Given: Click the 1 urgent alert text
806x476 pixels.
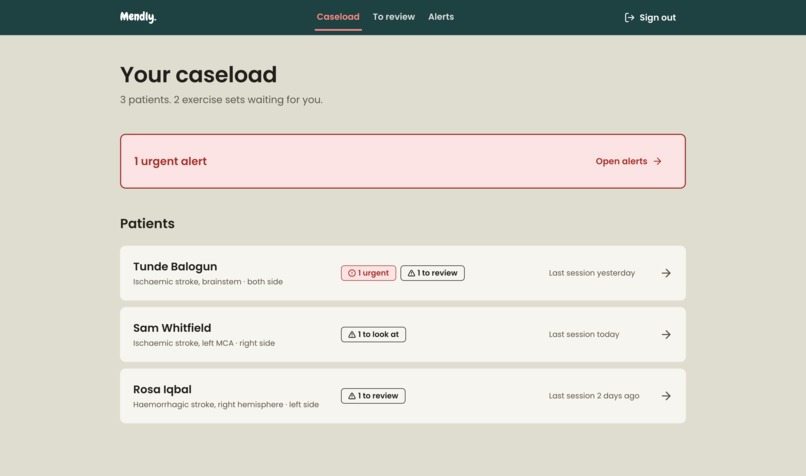Looking at the screenshot, I should click(170, 161).
